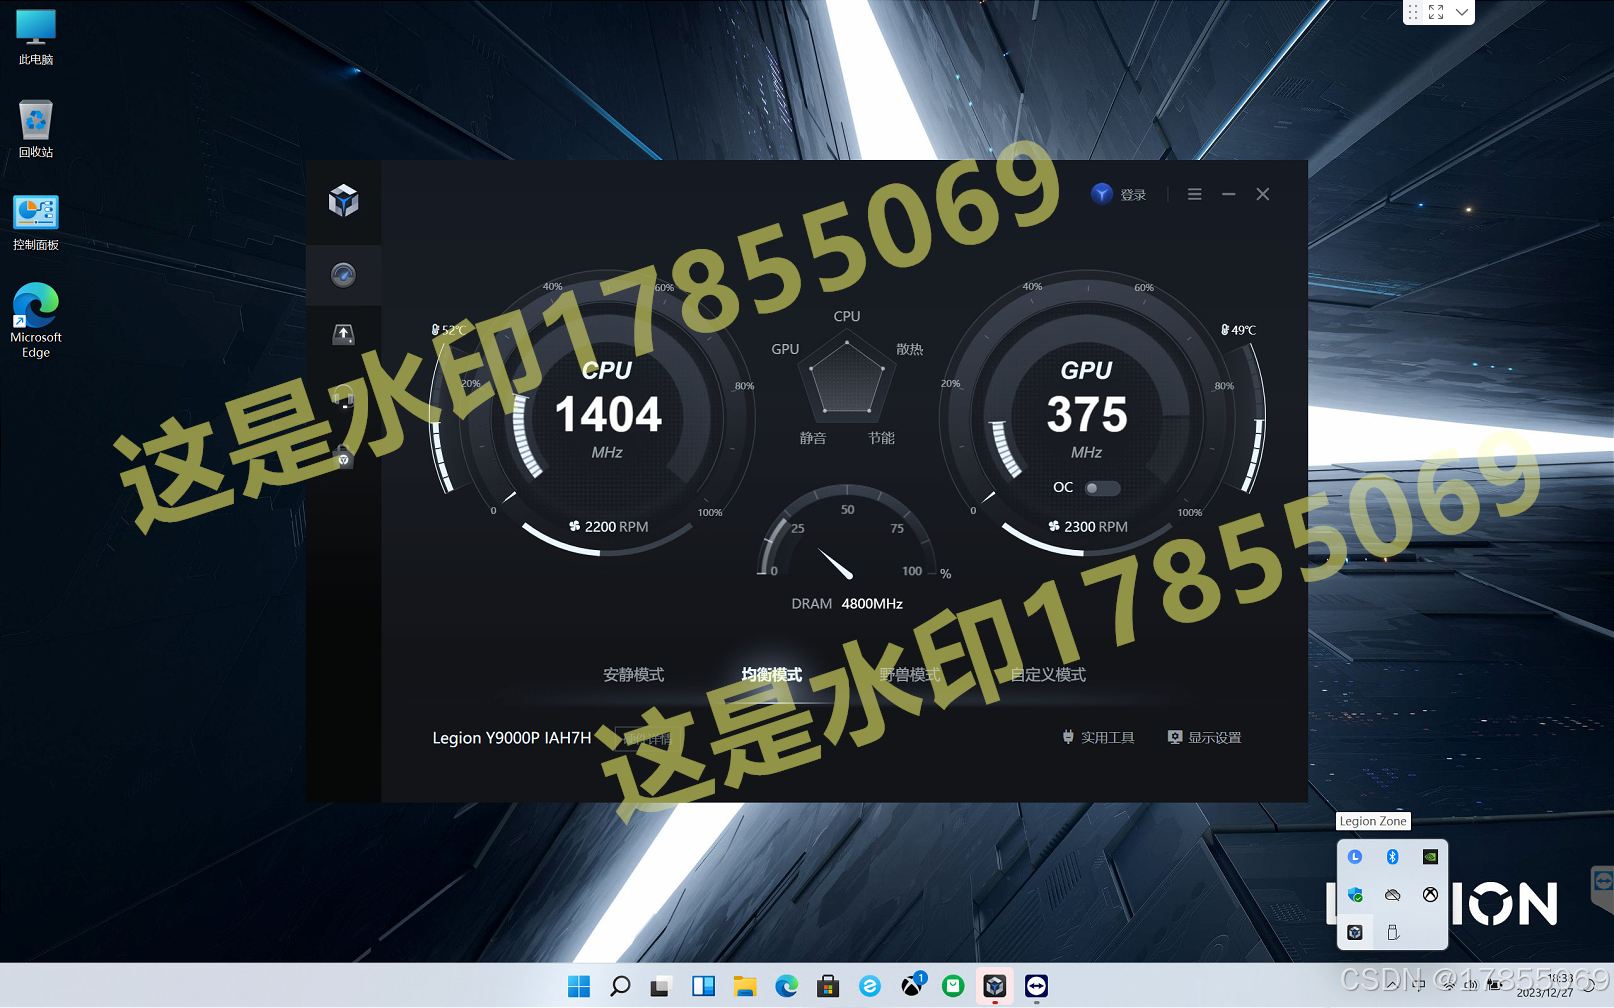Click Legion Zone icon in tray overflow
The image size is (1614, 1008).
(1355, 932)
